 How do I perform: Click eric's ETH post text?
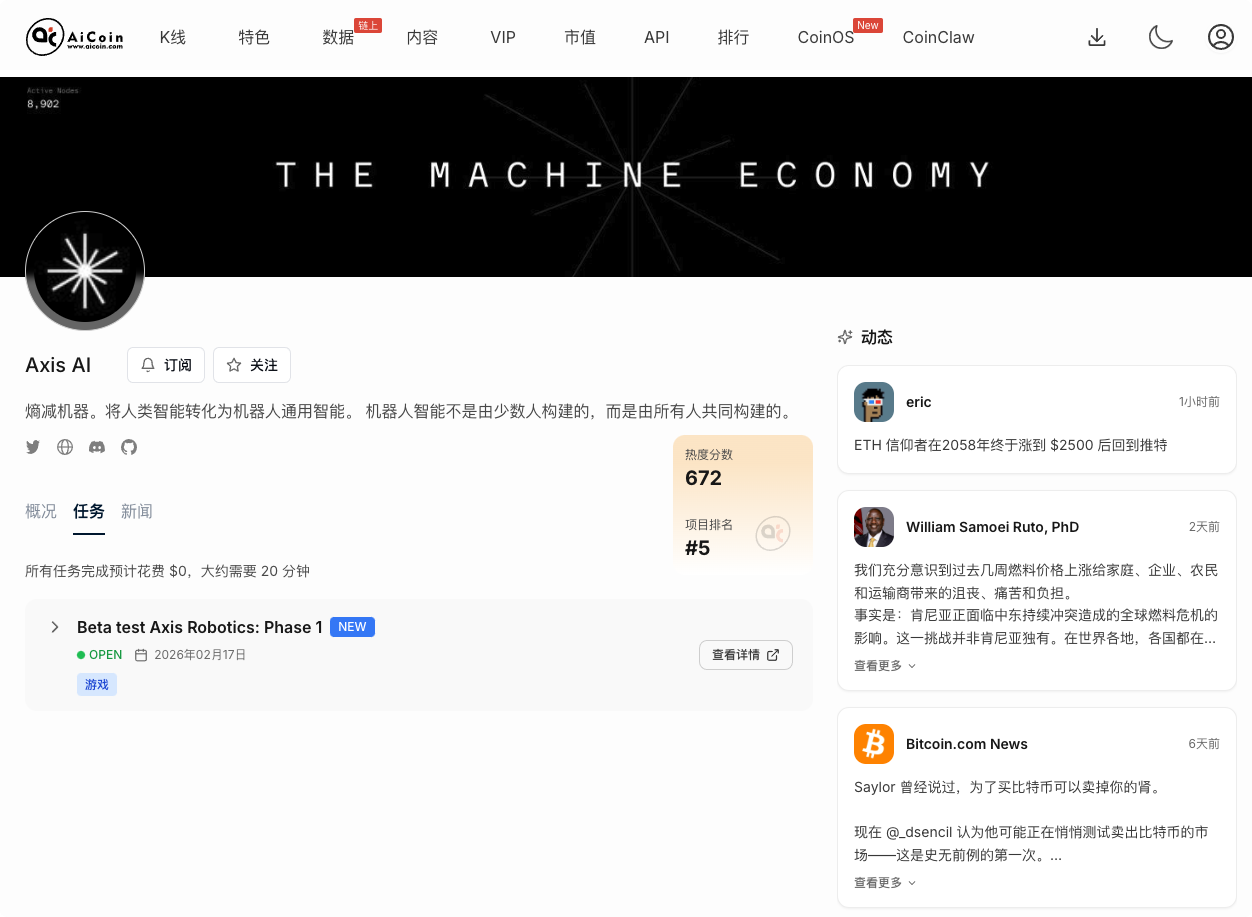click(x=1010, y=445)
